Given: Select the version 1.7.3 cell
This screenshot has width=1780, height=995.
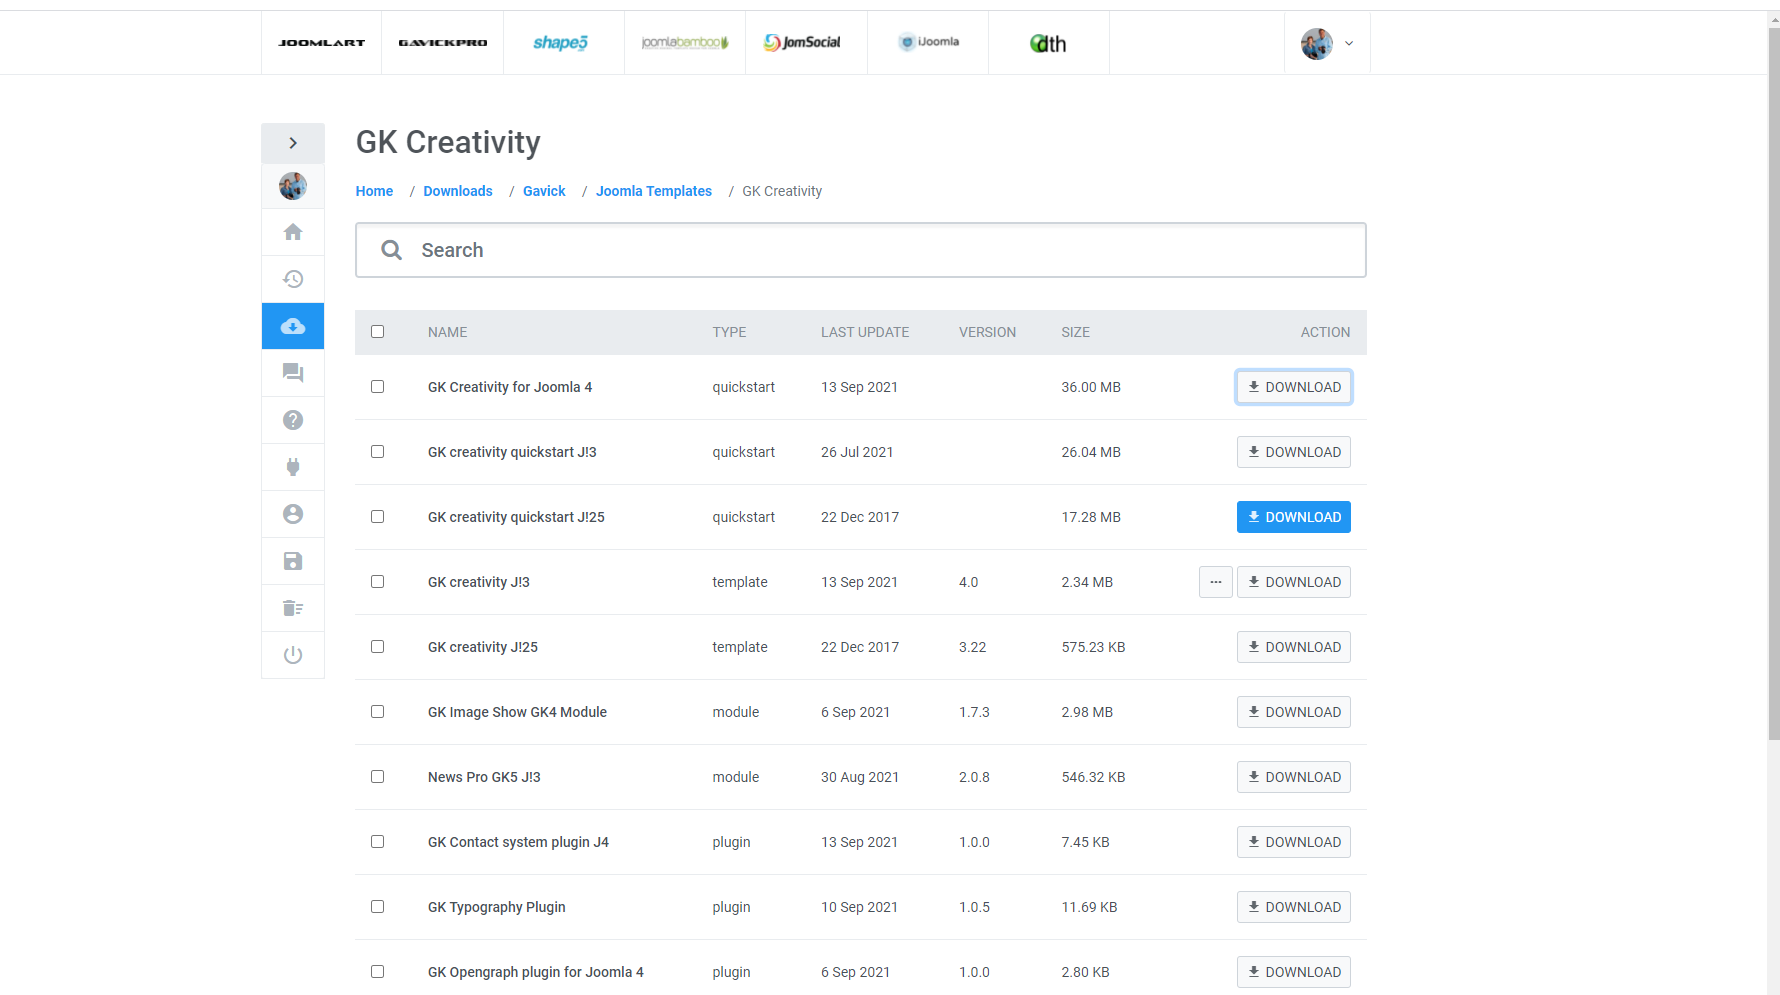Looking at the screenshot, I should pos(974,712).
